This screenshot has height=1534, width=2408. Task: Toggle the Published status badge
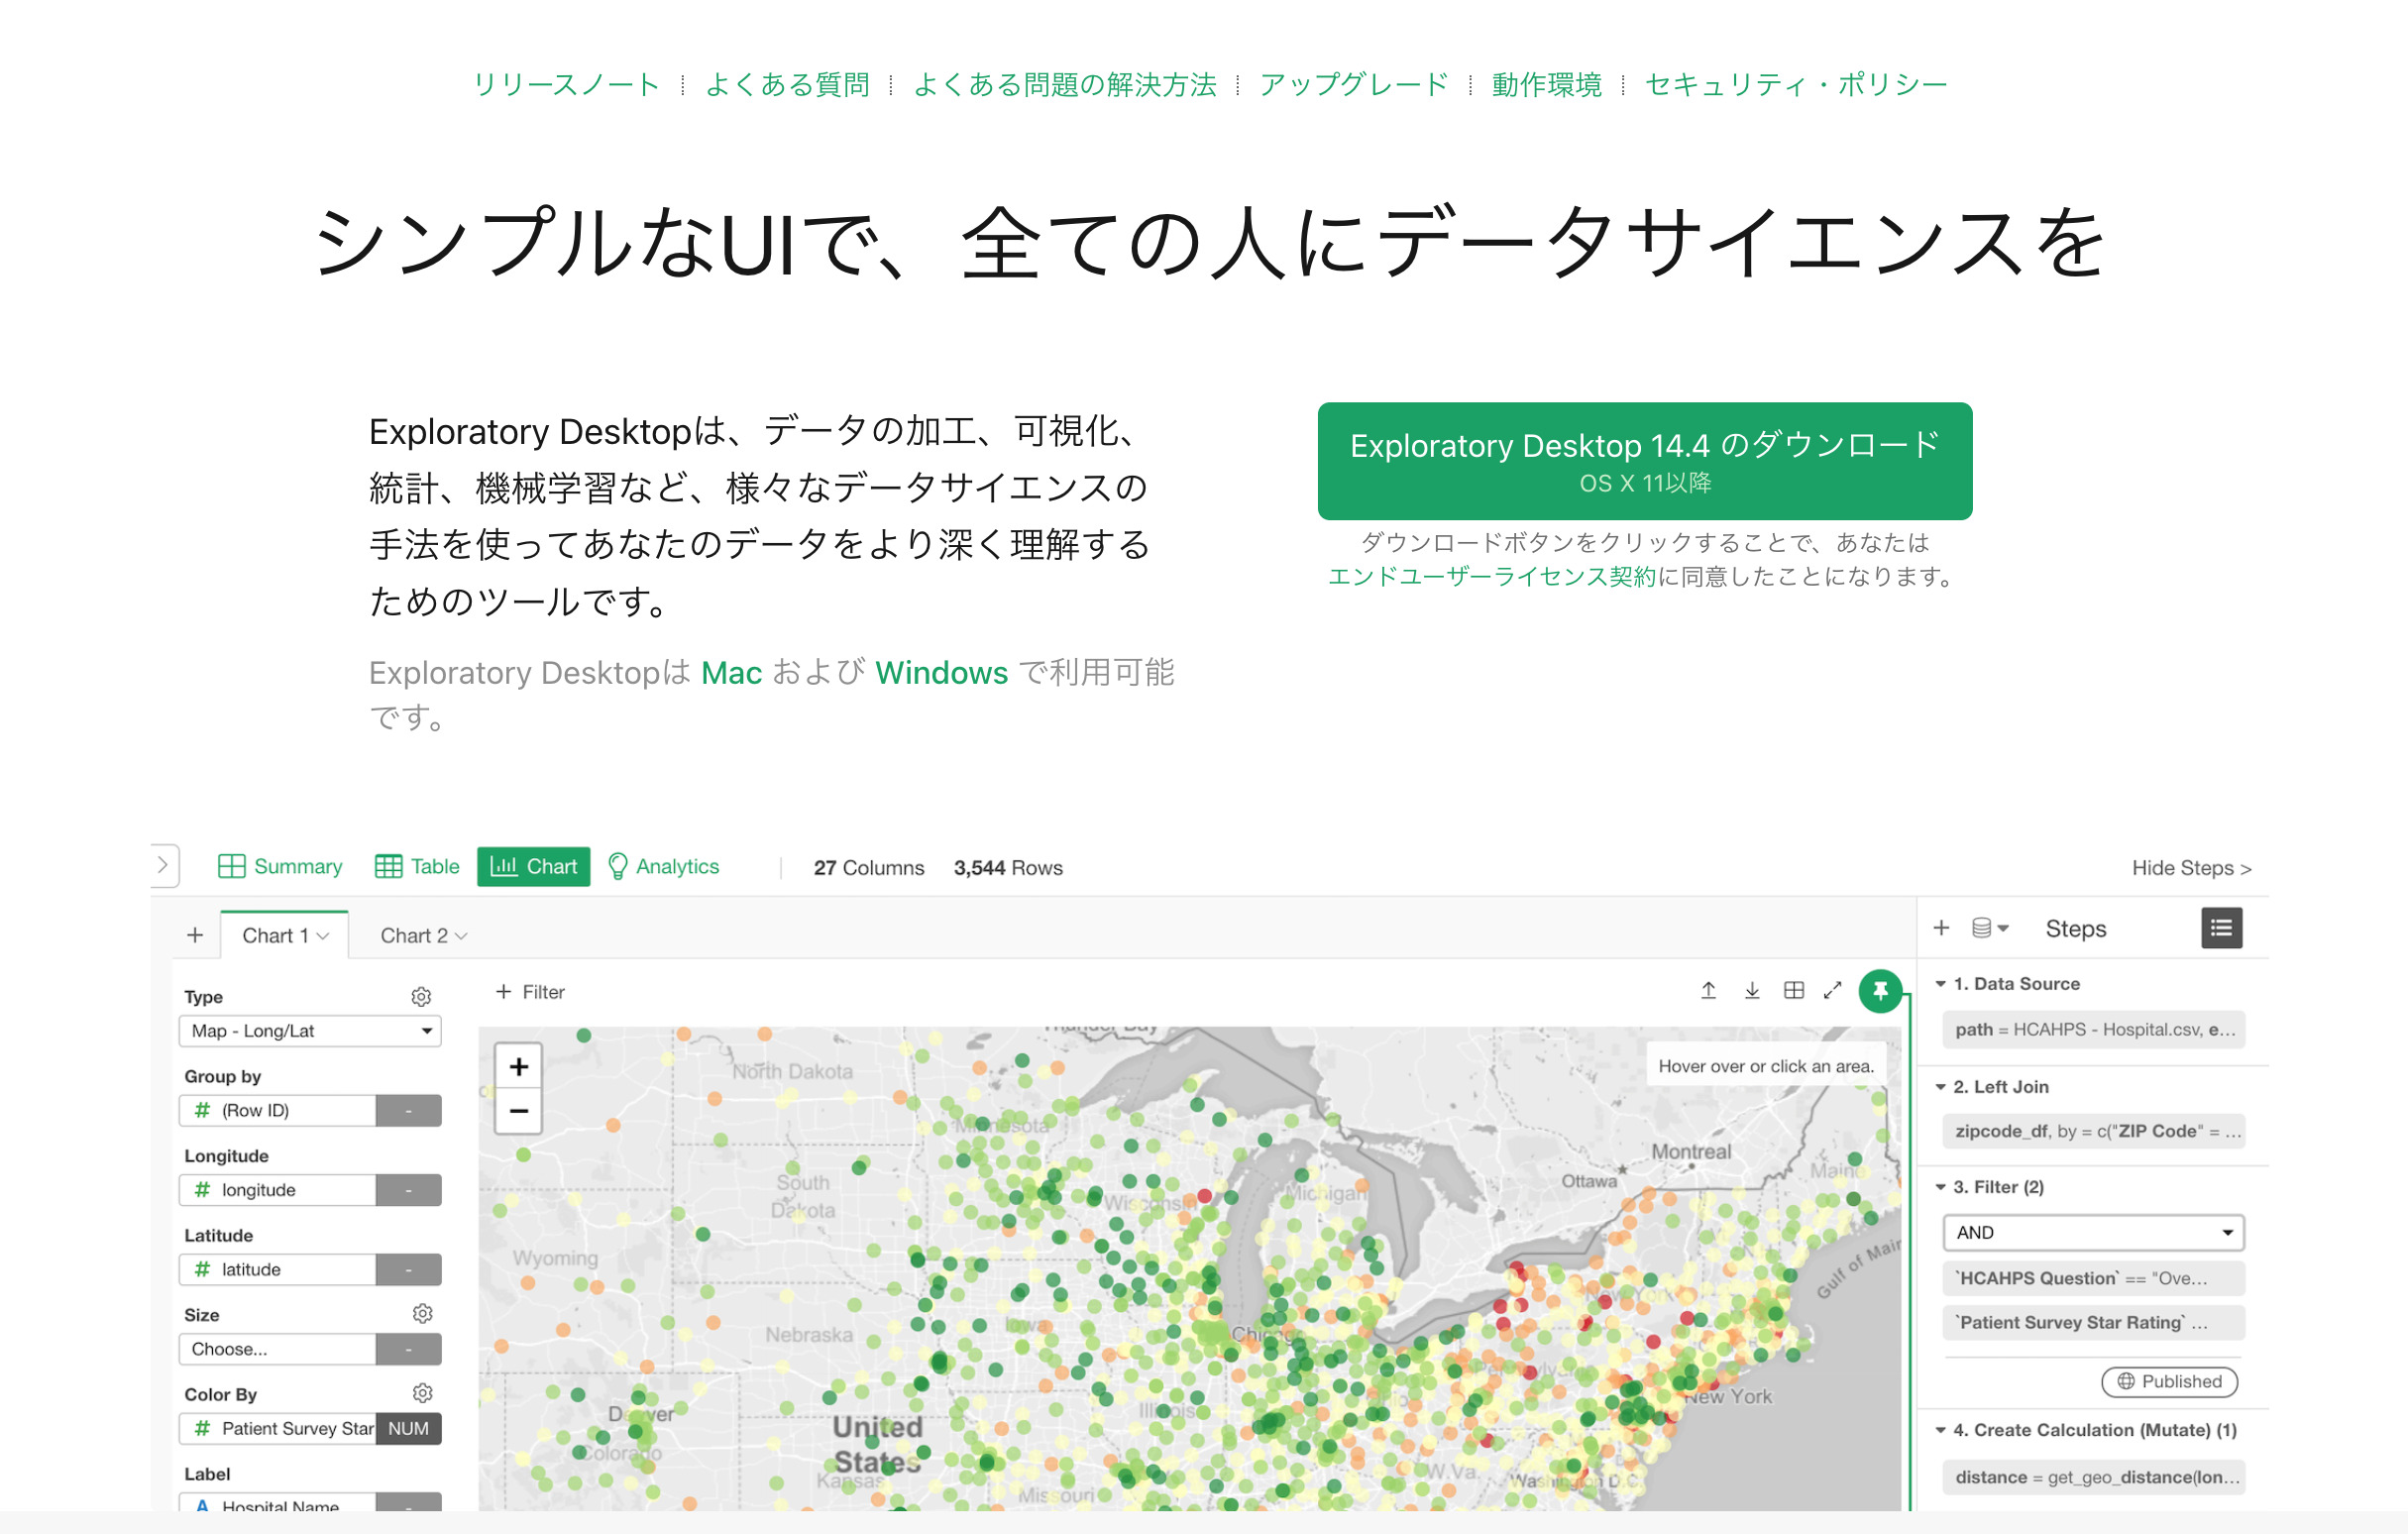(2168, 1381)
